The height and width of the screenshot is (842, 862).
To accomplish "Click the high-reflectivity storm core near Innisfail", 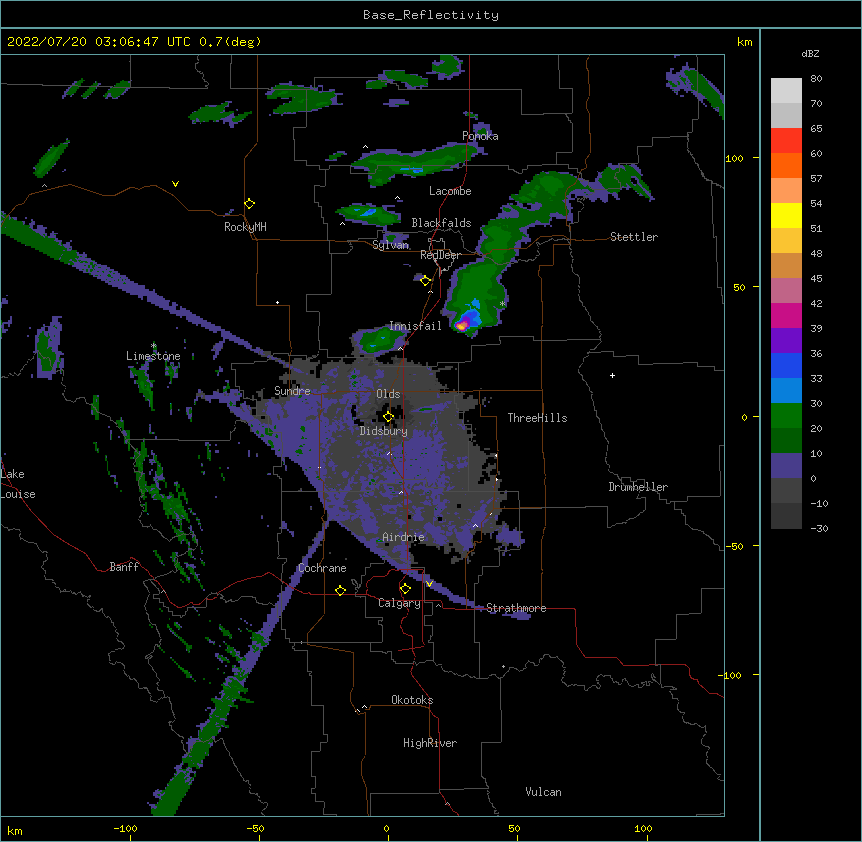I will click(462, 325).
